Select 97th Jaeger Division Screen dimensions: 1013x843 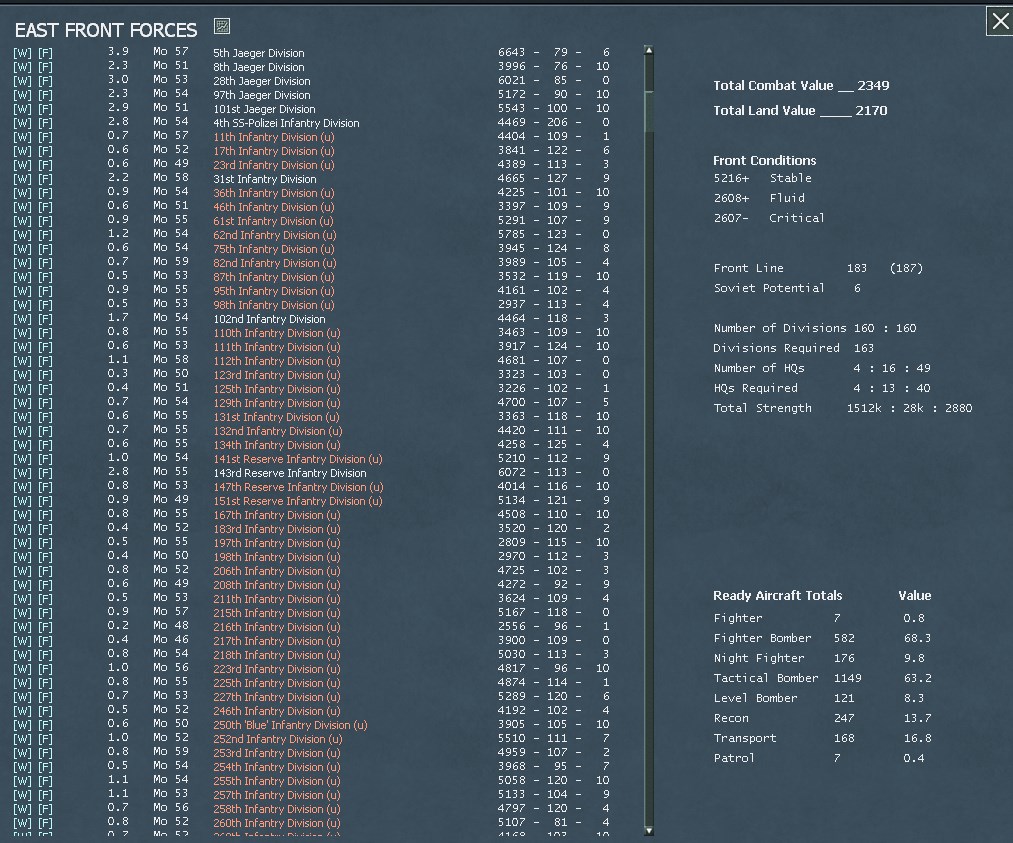tap(262, 95)
